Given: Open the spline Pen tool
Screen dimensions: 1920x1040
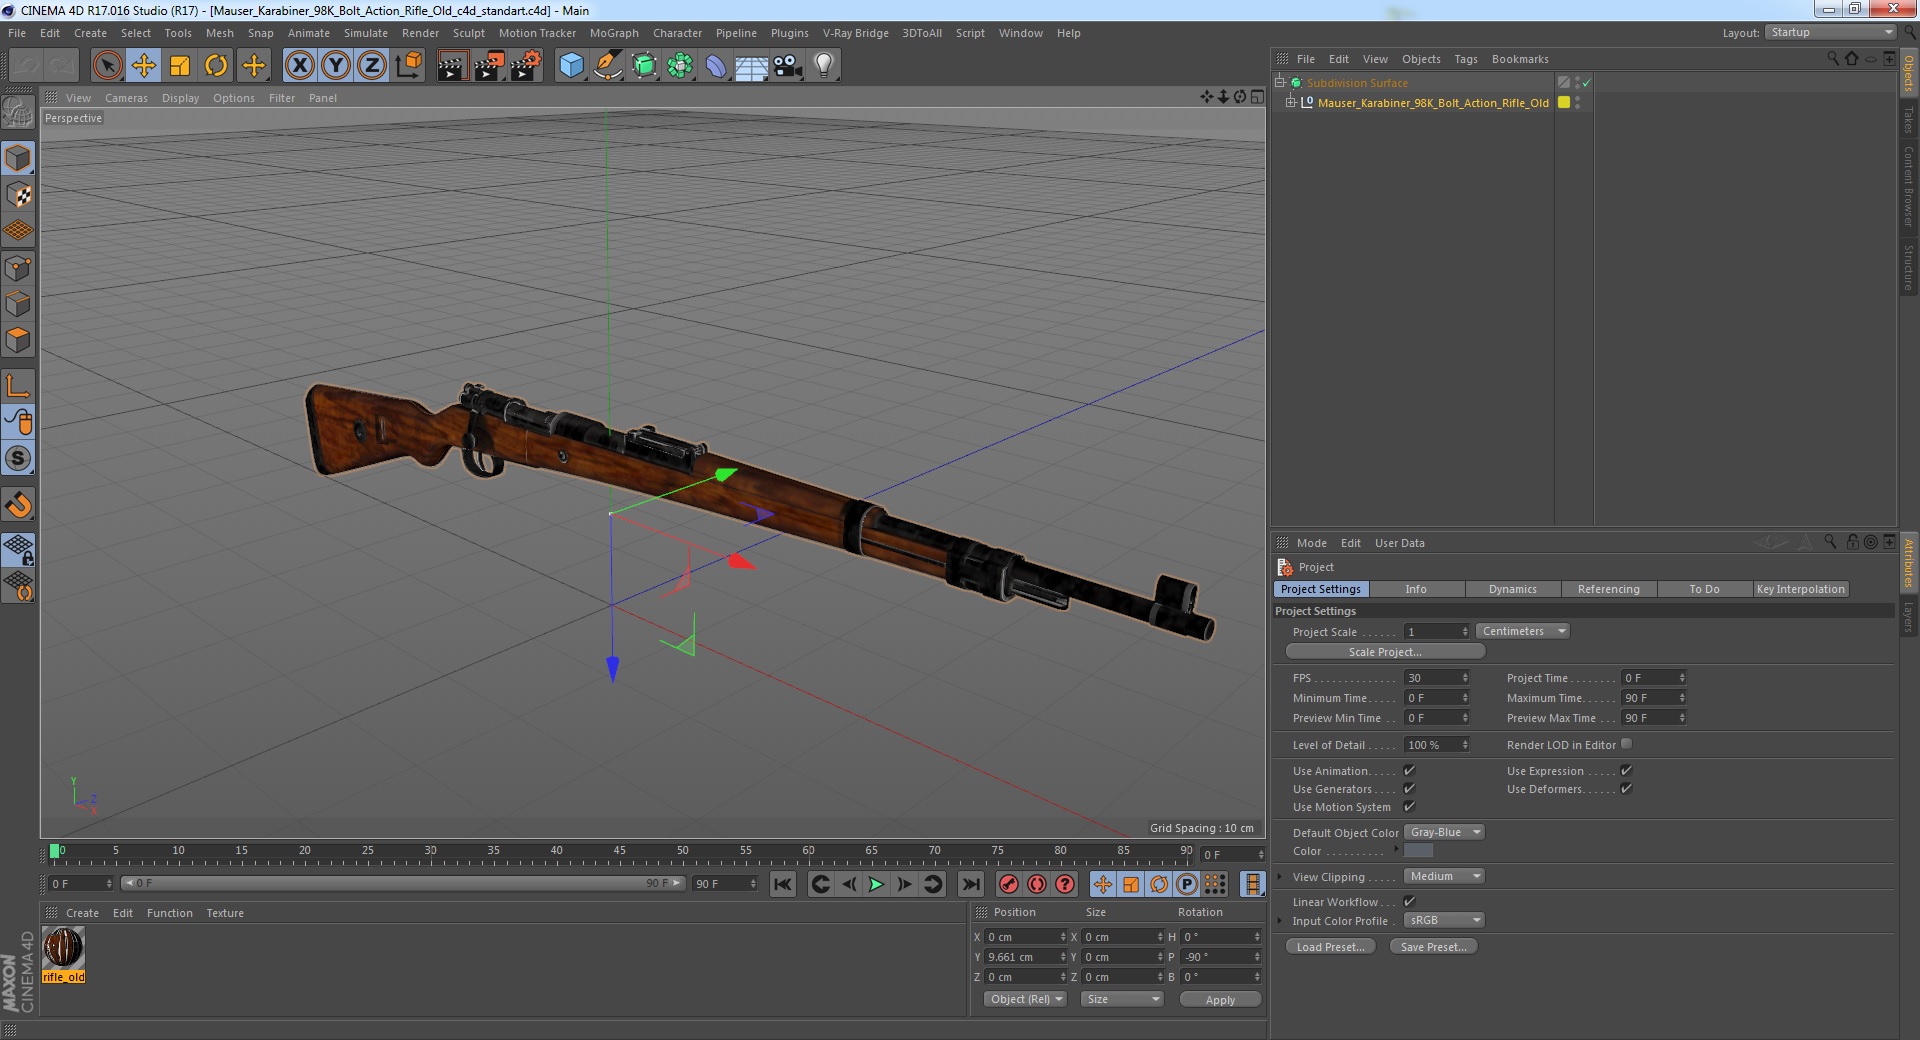Looking at the screenshot, I should (607, 66).
